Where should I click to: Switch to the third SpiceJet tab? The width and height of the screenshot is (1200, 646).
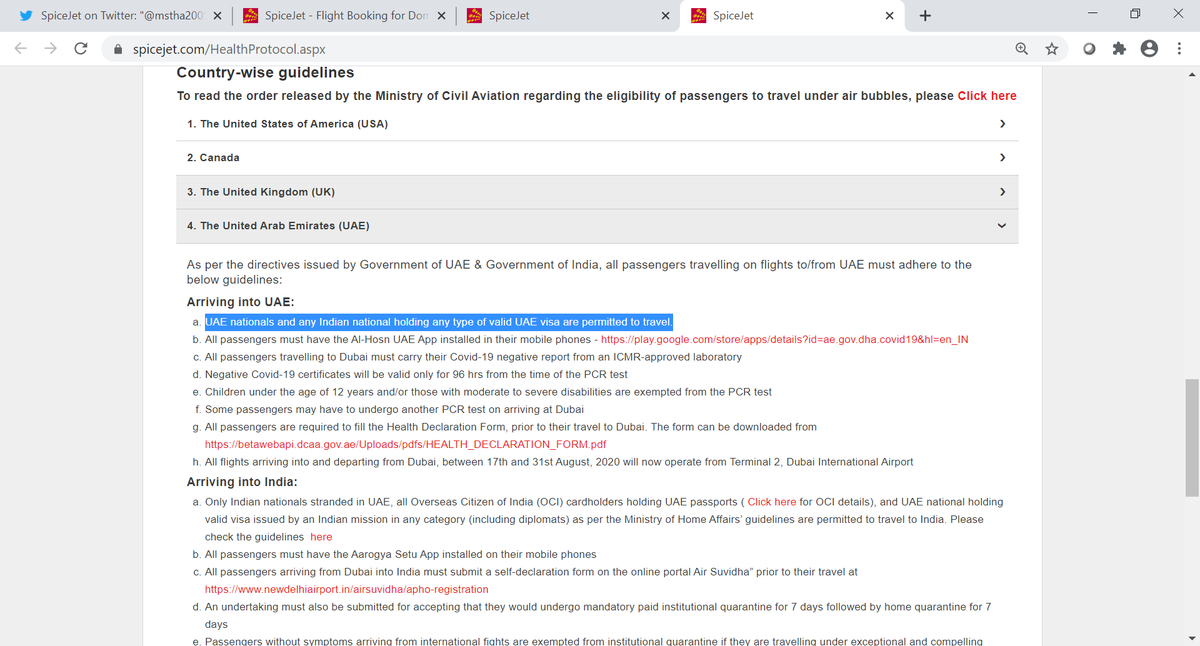coord(568,16)
